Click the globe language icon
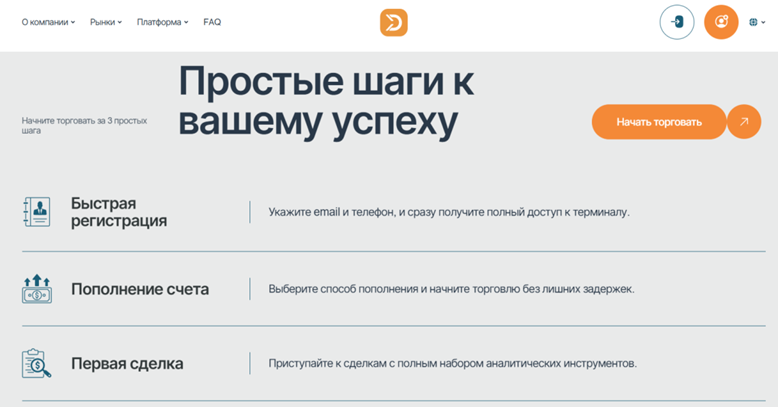The width and height of the screenshot is (778, 407). [x=752, y=22]
